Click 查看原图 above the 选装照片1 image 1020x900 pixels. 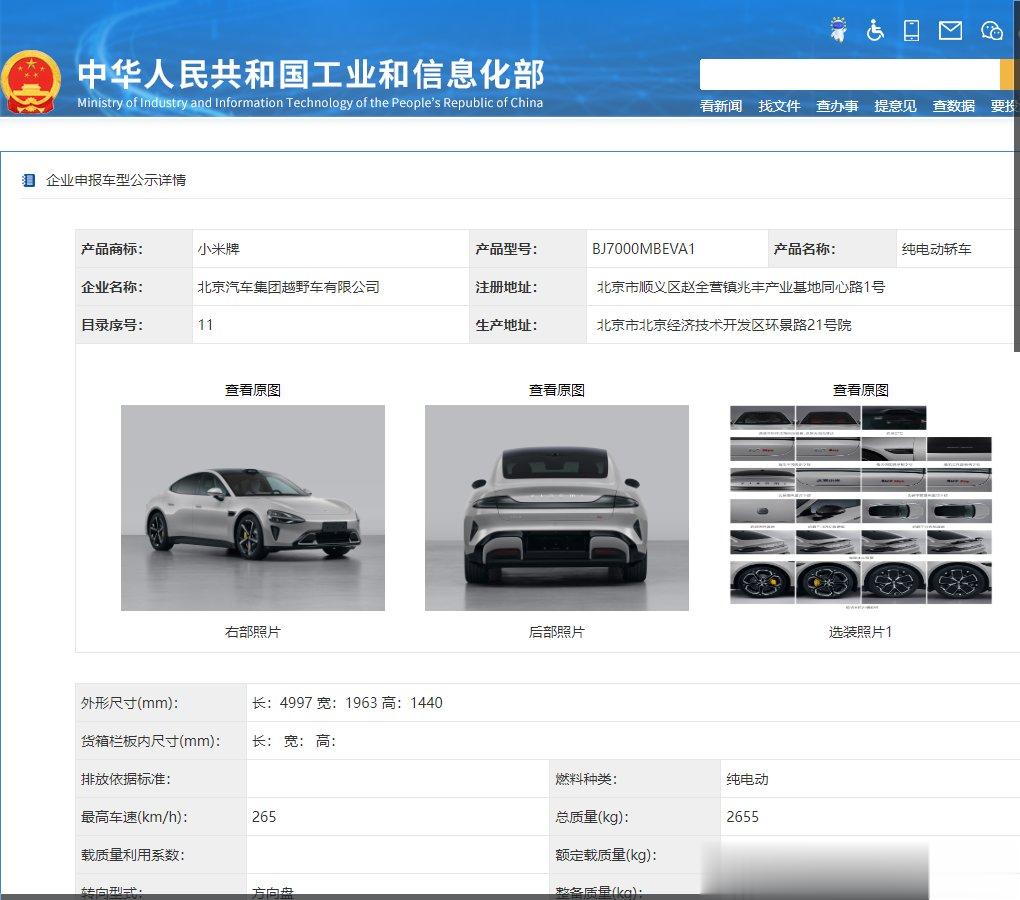pyautogui.click(x=861, y=390)
